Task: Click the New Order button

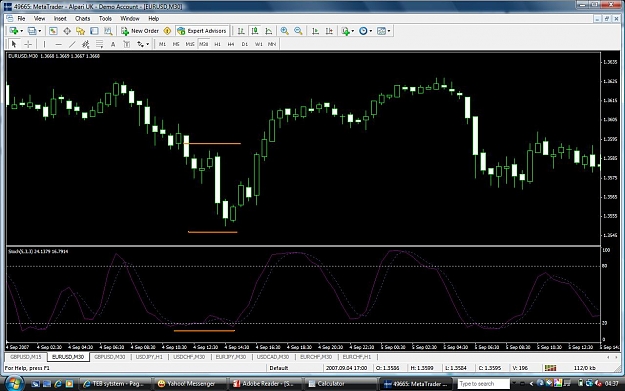Action: (x=140, y=31)
